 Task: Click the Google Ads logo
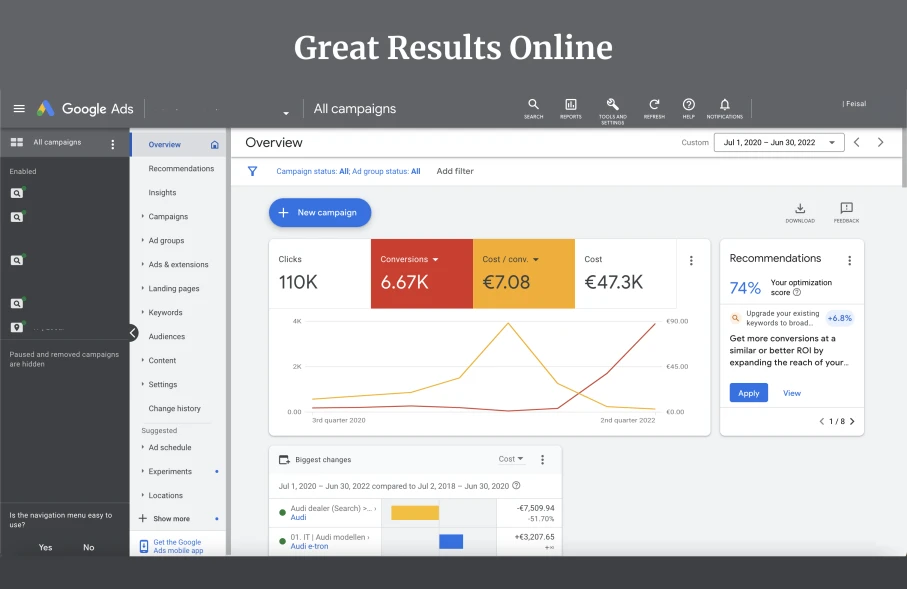click(x=85, y=108)
